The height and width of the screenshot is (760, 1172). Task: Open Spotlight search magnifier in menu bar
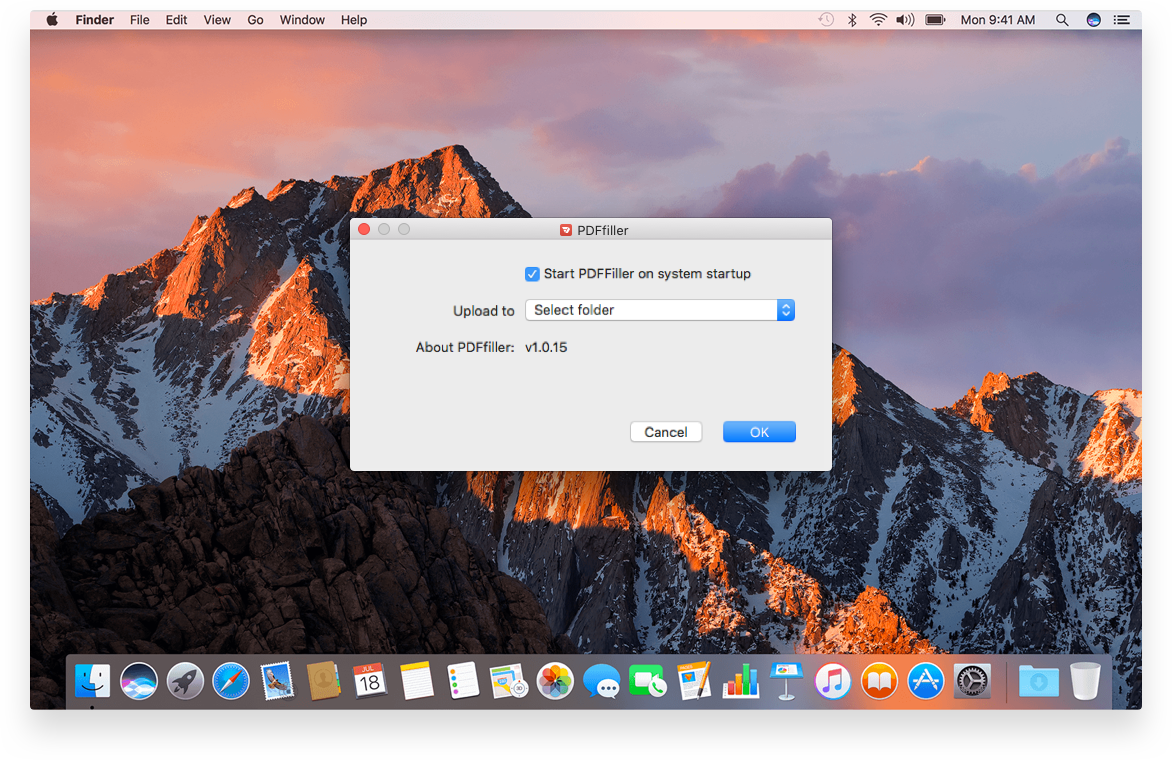[x=1061, y=20]
